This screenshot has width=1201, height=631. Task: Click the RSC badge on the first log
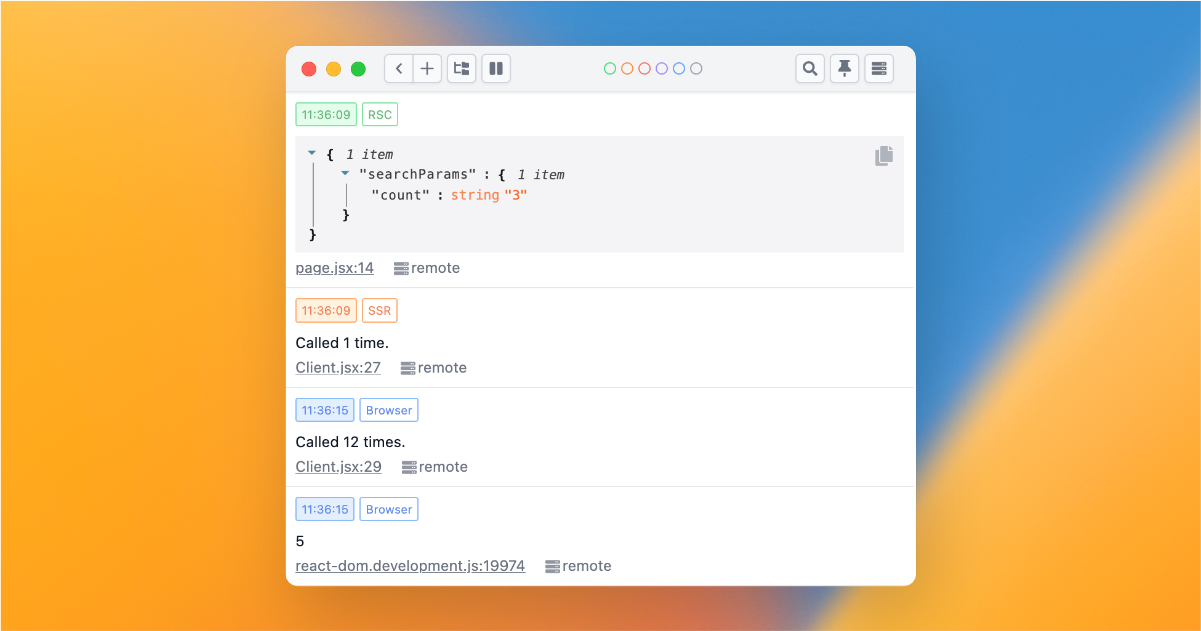coord(379,114)
